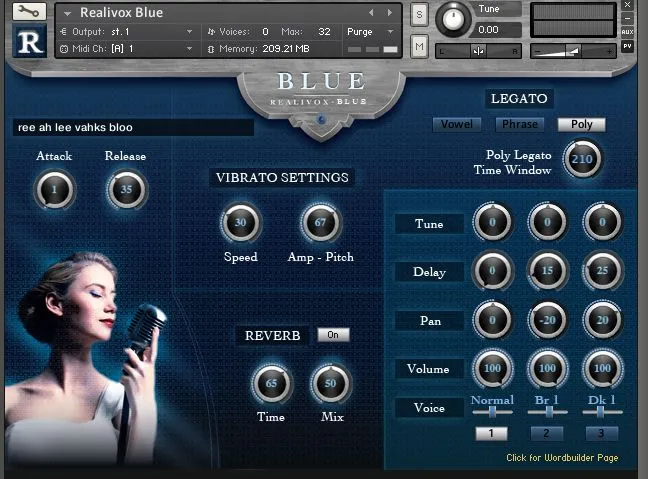The height and width of the screenshot is (479, 648).
Task: Enable Vowel legato mode
Action: [x=457, y=124]
